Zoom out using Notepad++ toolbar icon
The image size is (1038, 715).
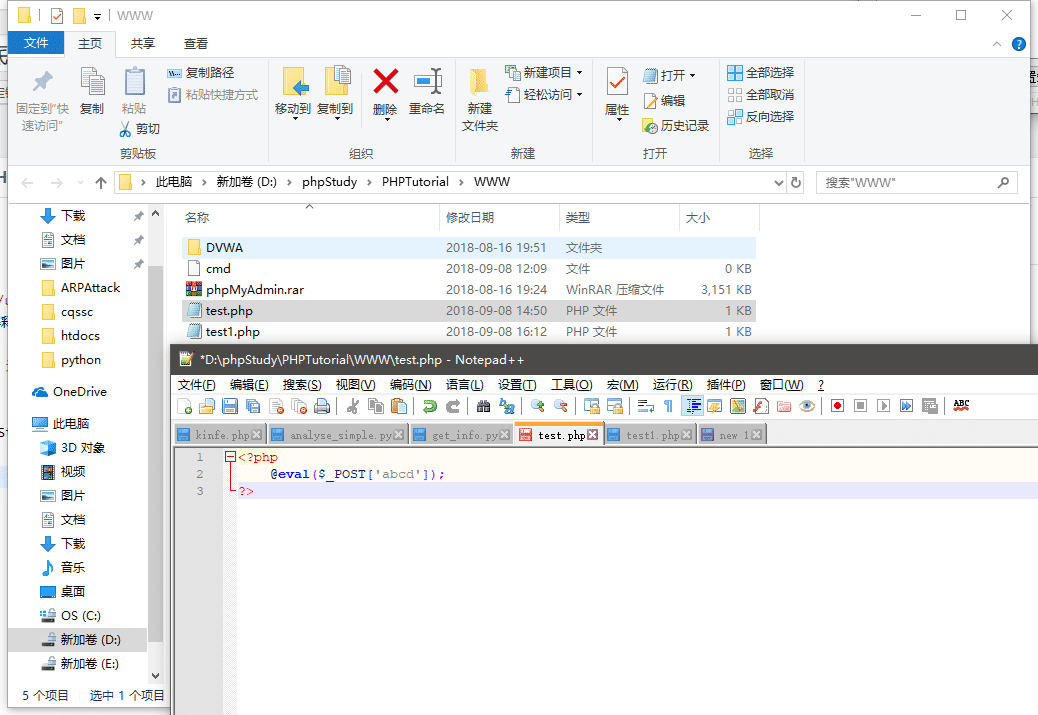(561, 406)
